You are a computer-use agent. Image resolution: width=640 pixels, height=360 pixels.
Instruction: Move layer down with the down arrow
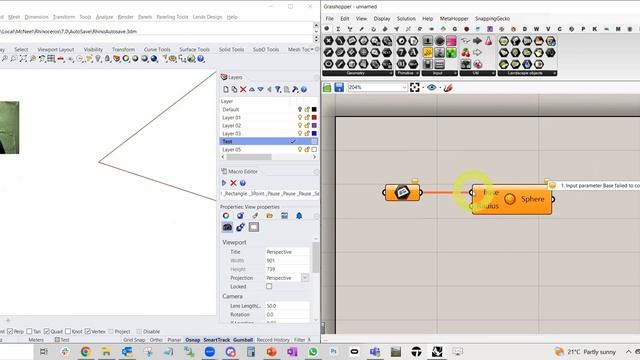point(260,89)
